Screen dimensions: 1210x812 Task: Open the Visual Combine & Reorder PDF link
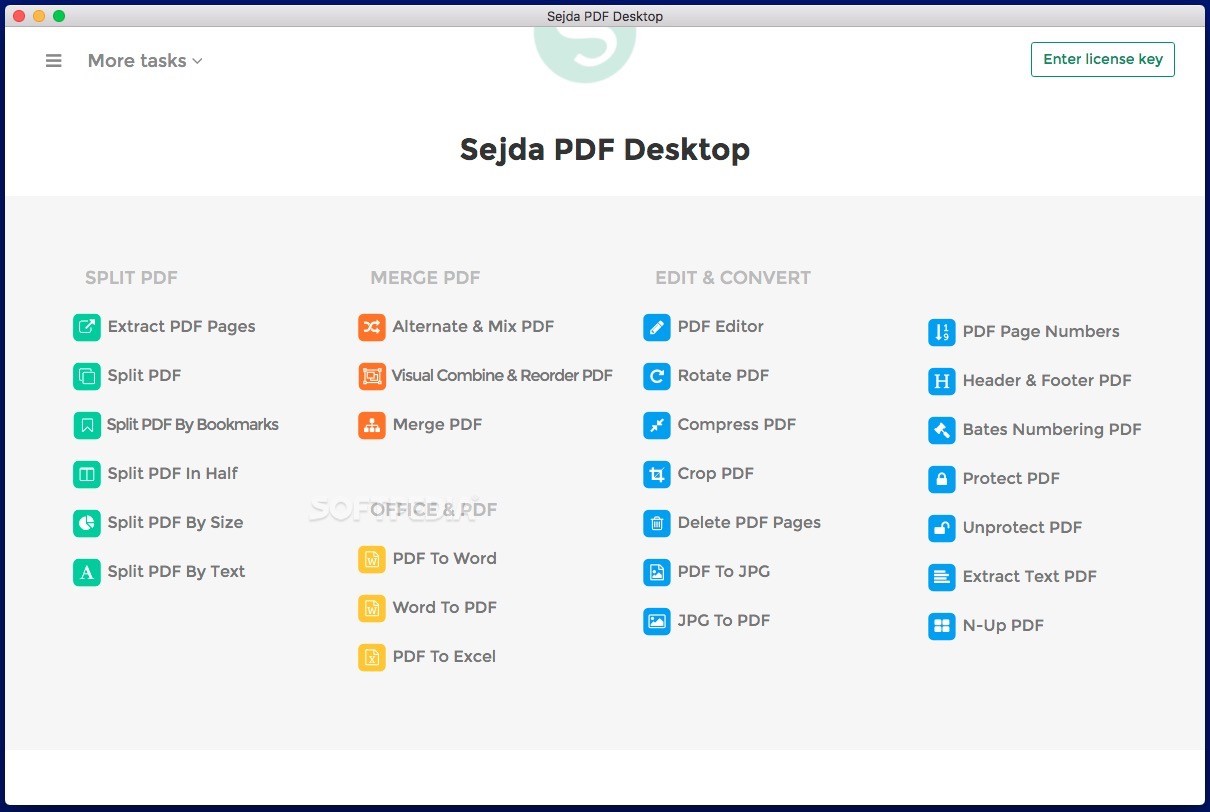pos(502,376)
